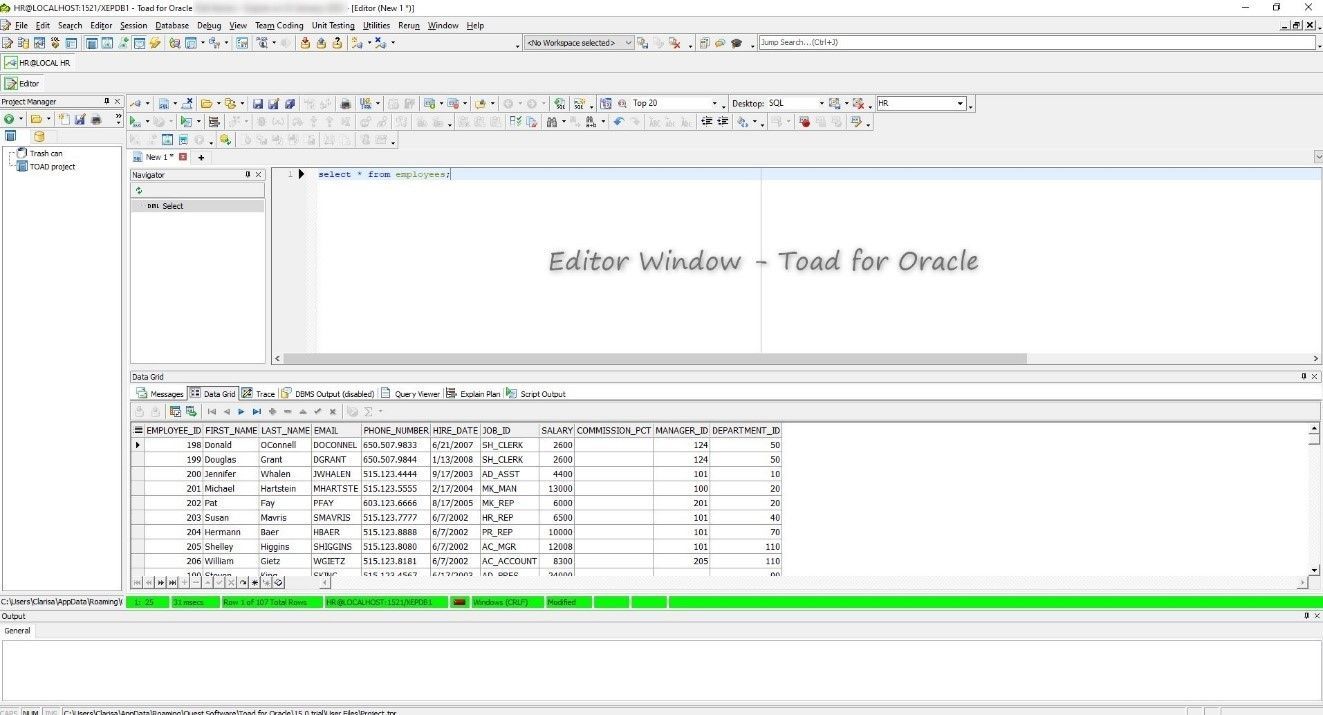
Task: Go to next record in Data Grid
Action: coord(241,411)
